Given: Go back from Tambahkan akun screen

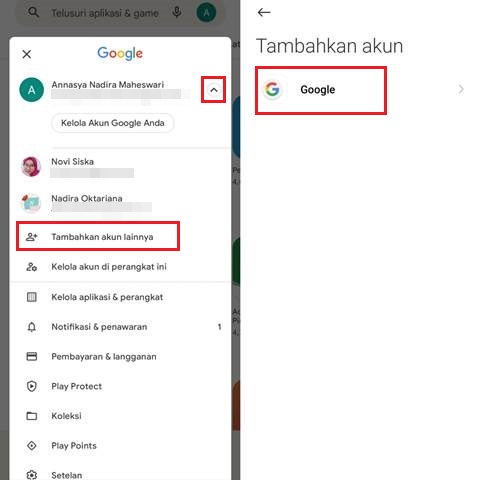Looking at the screenshot, I should [x=264, y=13].
